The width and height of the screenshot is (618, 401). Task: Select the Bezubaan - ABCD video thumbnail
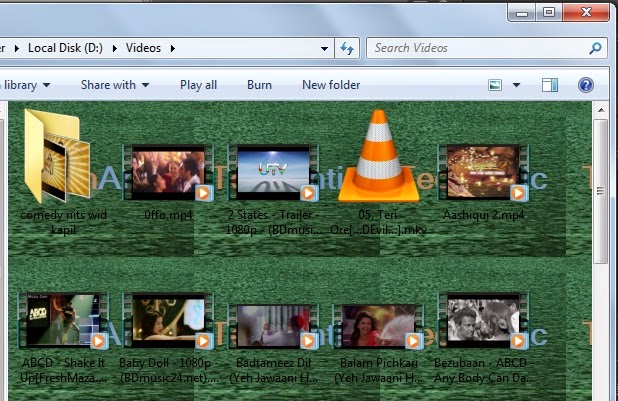483,320
